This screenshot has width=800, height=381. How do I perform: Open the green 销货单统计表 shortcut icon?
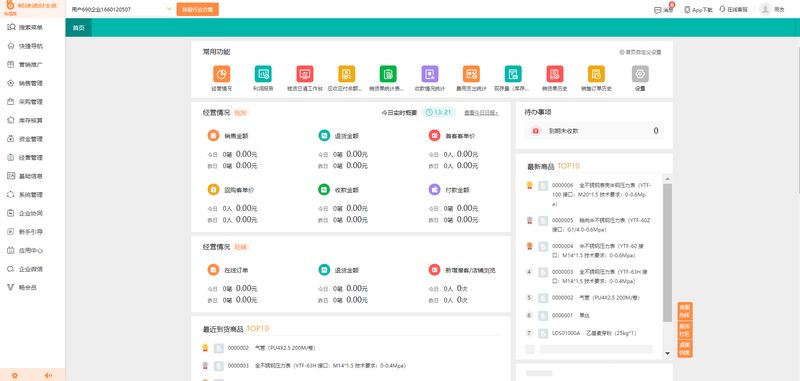pos(388,74)
